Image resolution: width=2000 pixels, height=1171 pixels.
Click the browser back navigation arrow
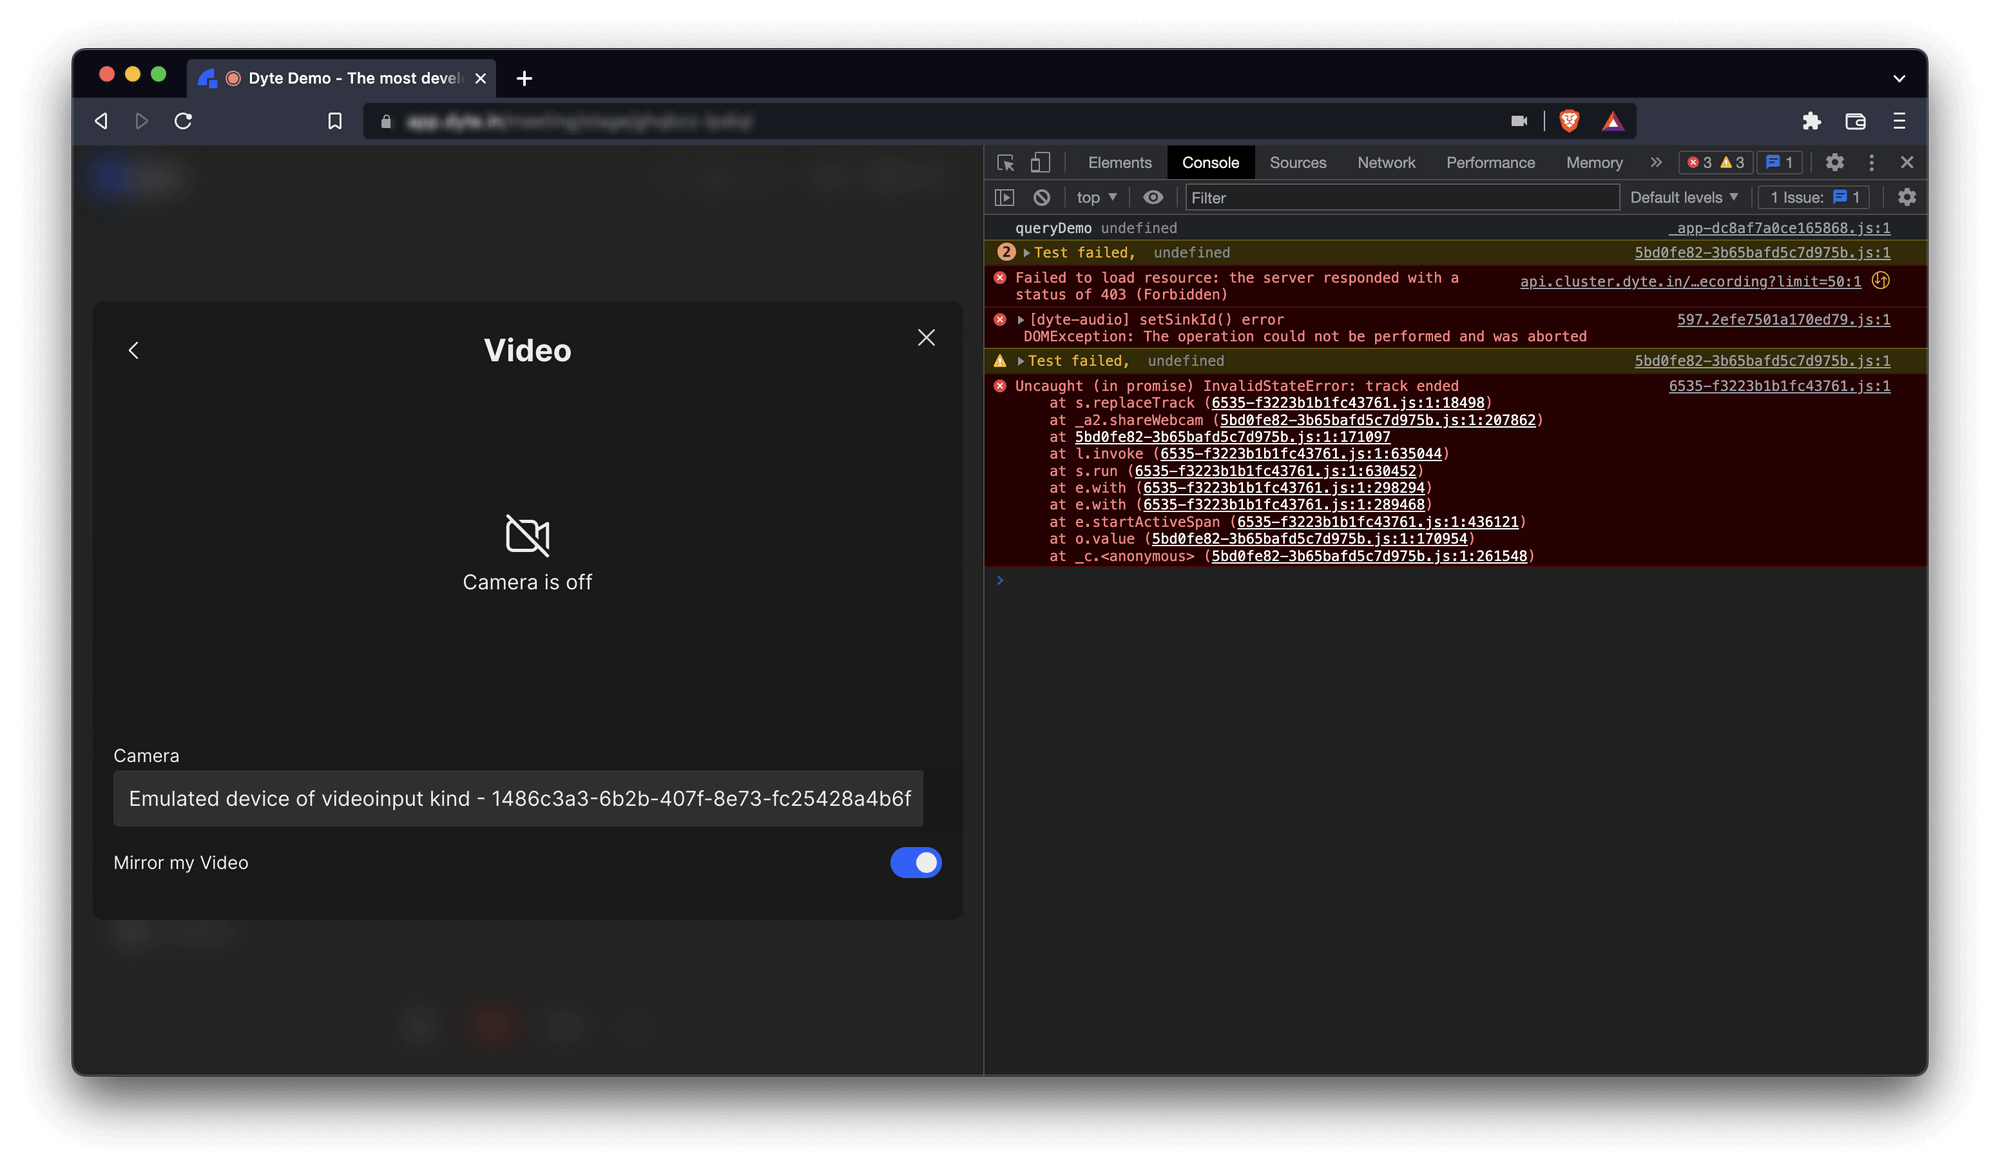(101, 121)
